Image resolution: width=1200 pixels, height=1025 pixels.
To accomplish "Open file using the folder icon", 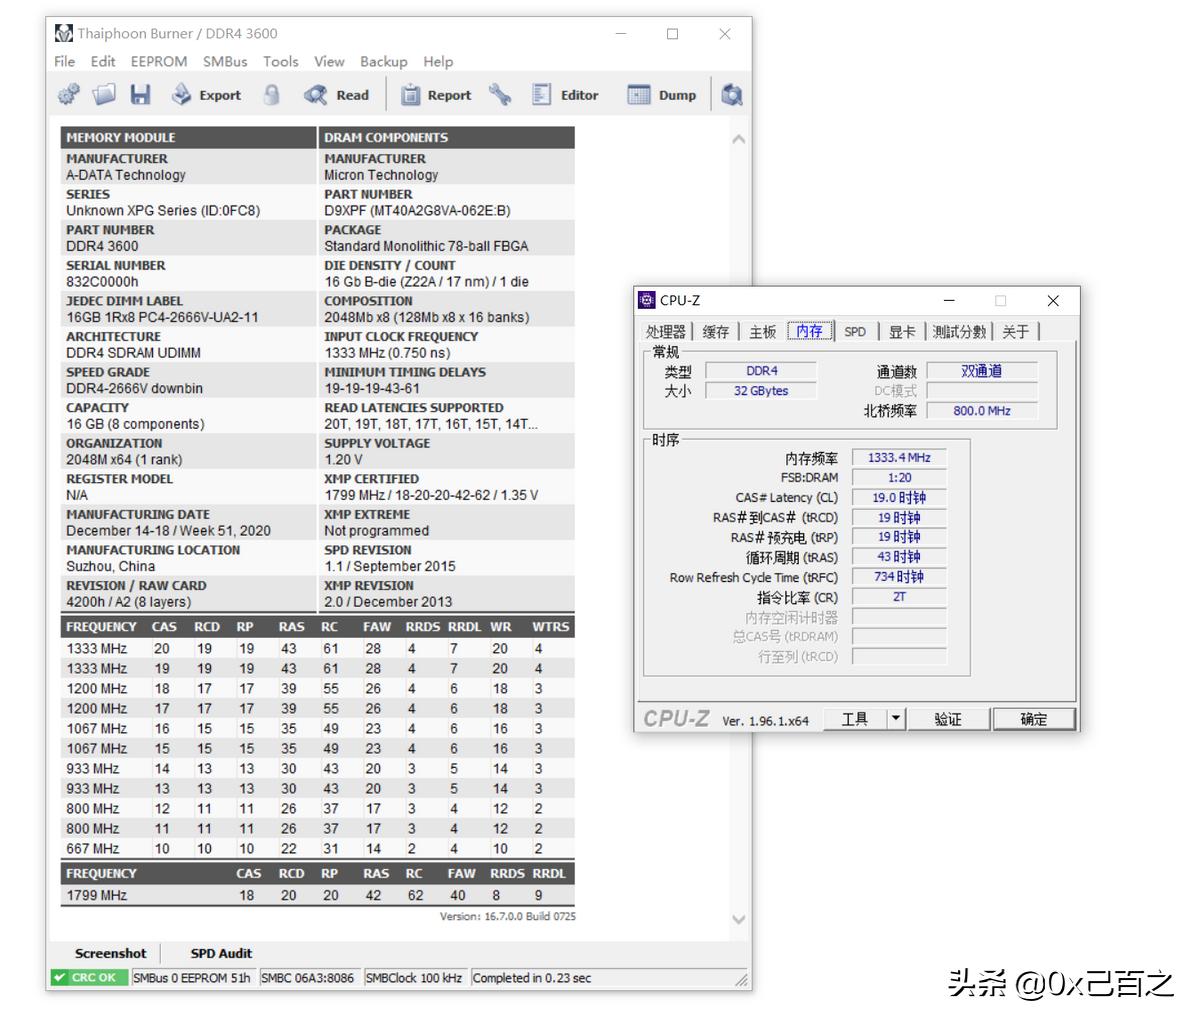I will [104, 95].
